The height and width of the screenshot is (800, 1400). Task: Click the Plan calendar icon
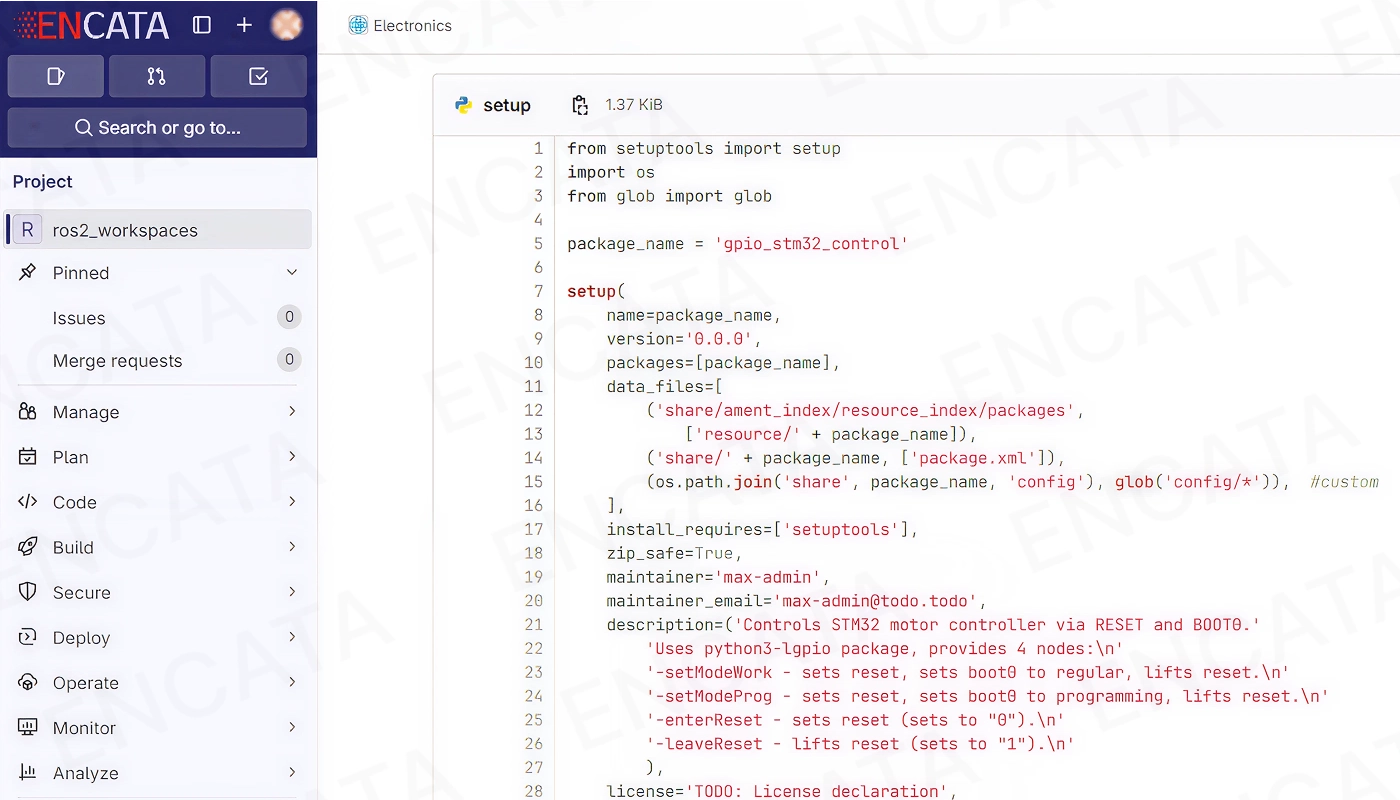[x=28, y=457]
